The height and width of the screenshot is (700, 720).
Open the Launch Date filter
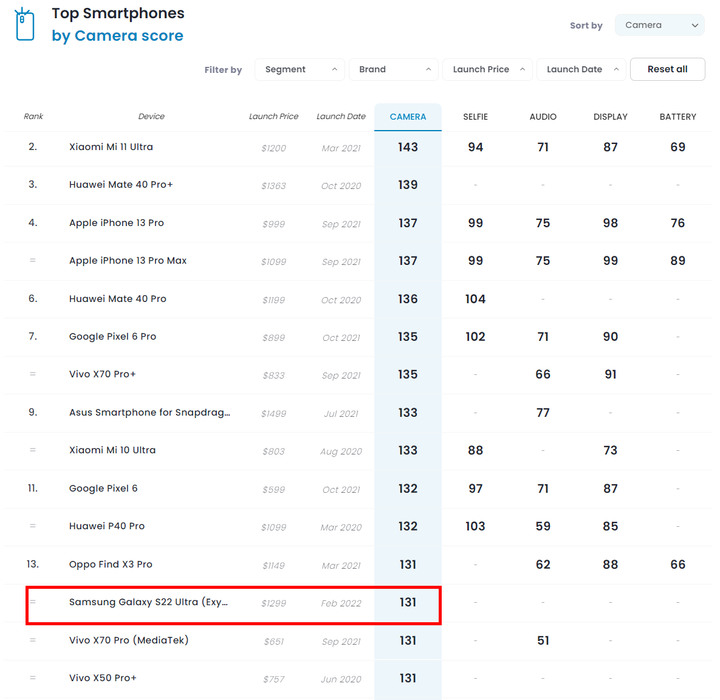pyautogui.click(x=581, y=69)
